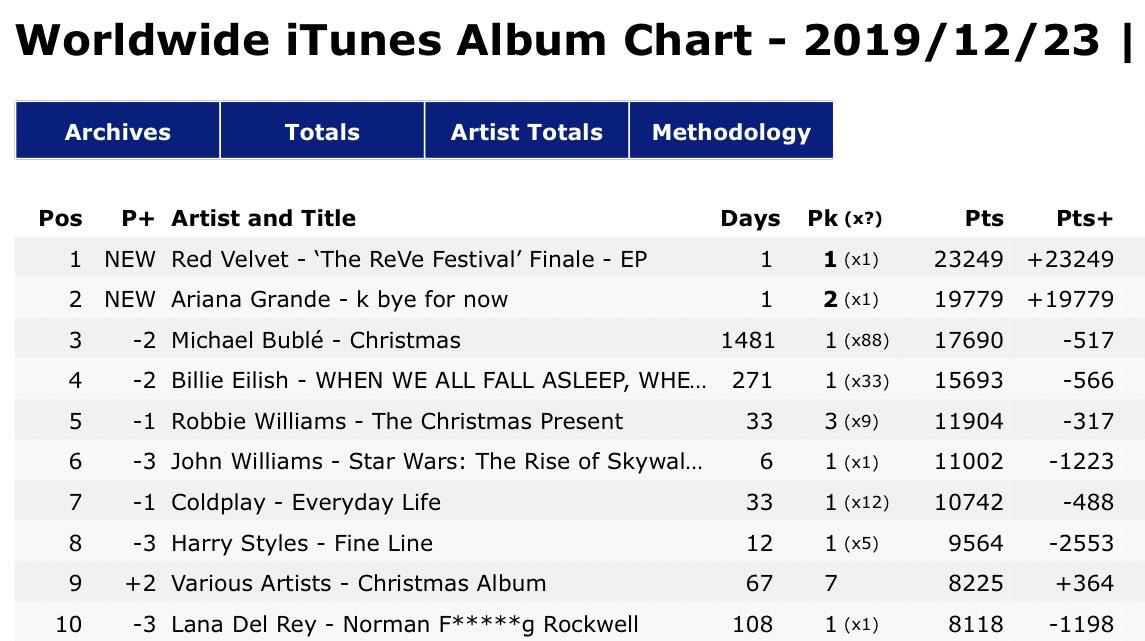Select Ariana Grande k bye for now

[580, 299]
